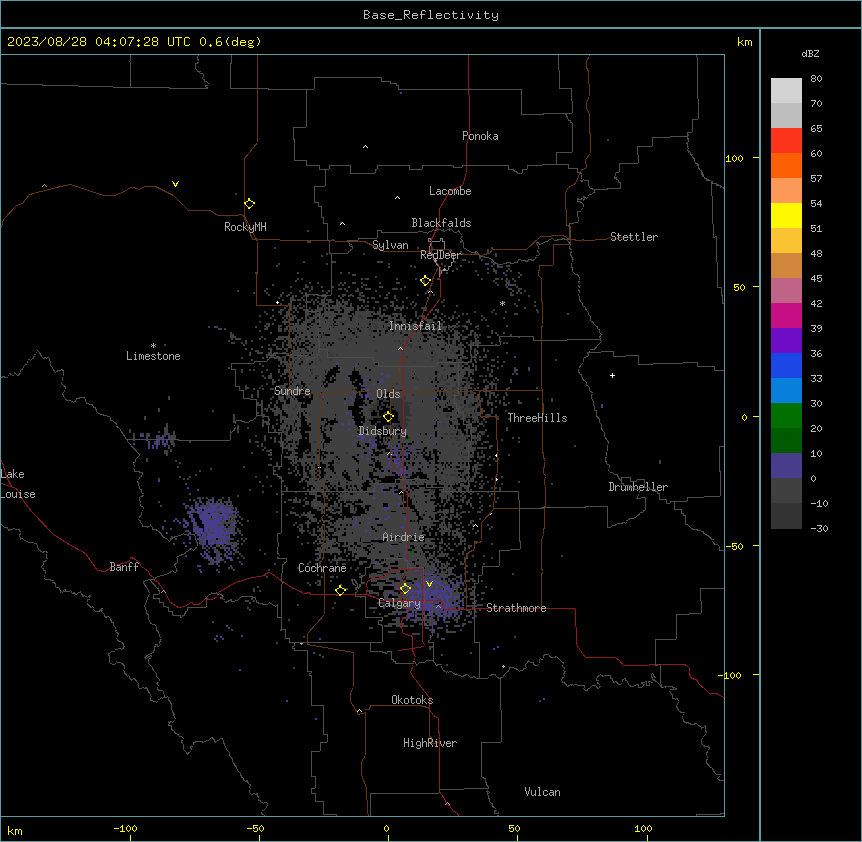Click the Calgary label
862x842 pixels.
coord(400,603)
